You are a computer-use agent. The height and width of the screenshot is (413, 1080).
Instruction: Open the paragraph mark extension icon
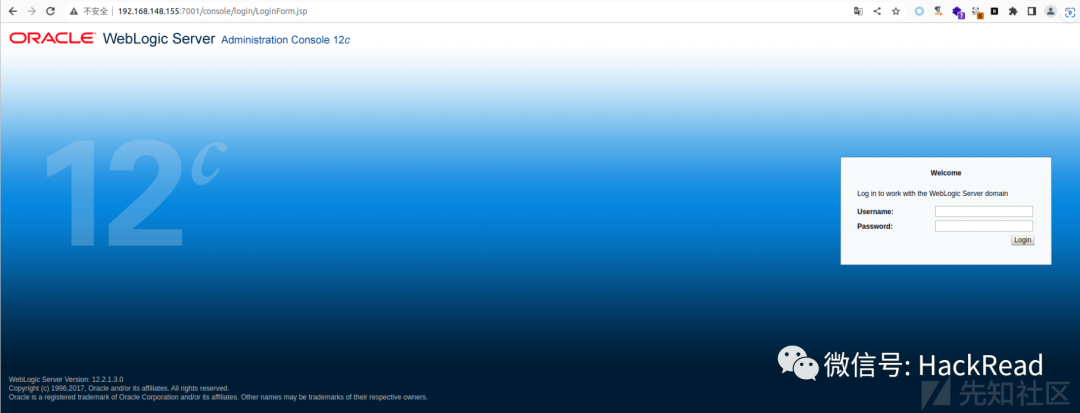click(x=938, y=11)
